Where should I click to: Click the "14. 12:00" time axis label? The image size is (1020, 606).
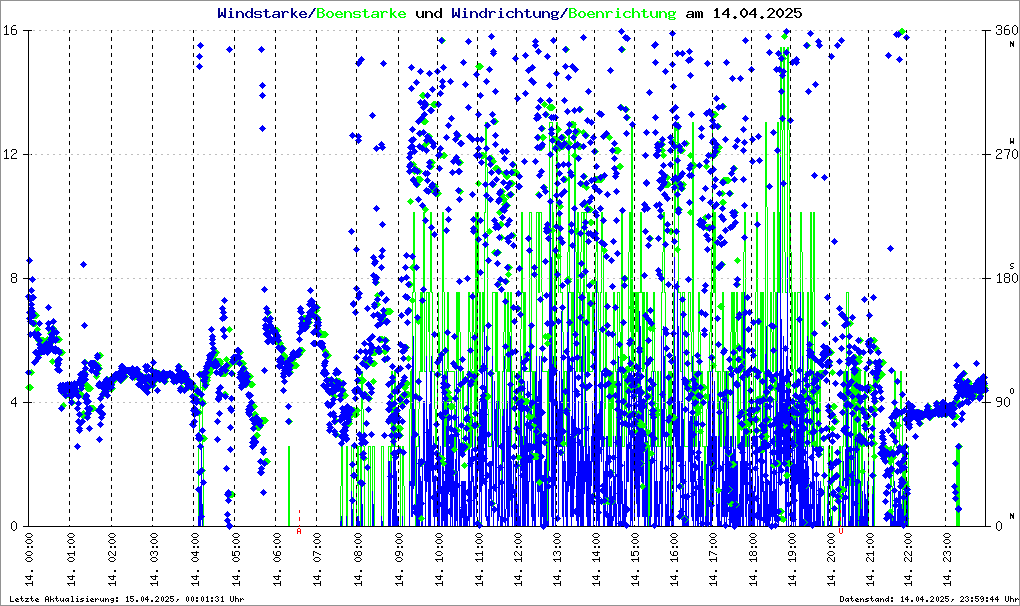click(518, 560)
